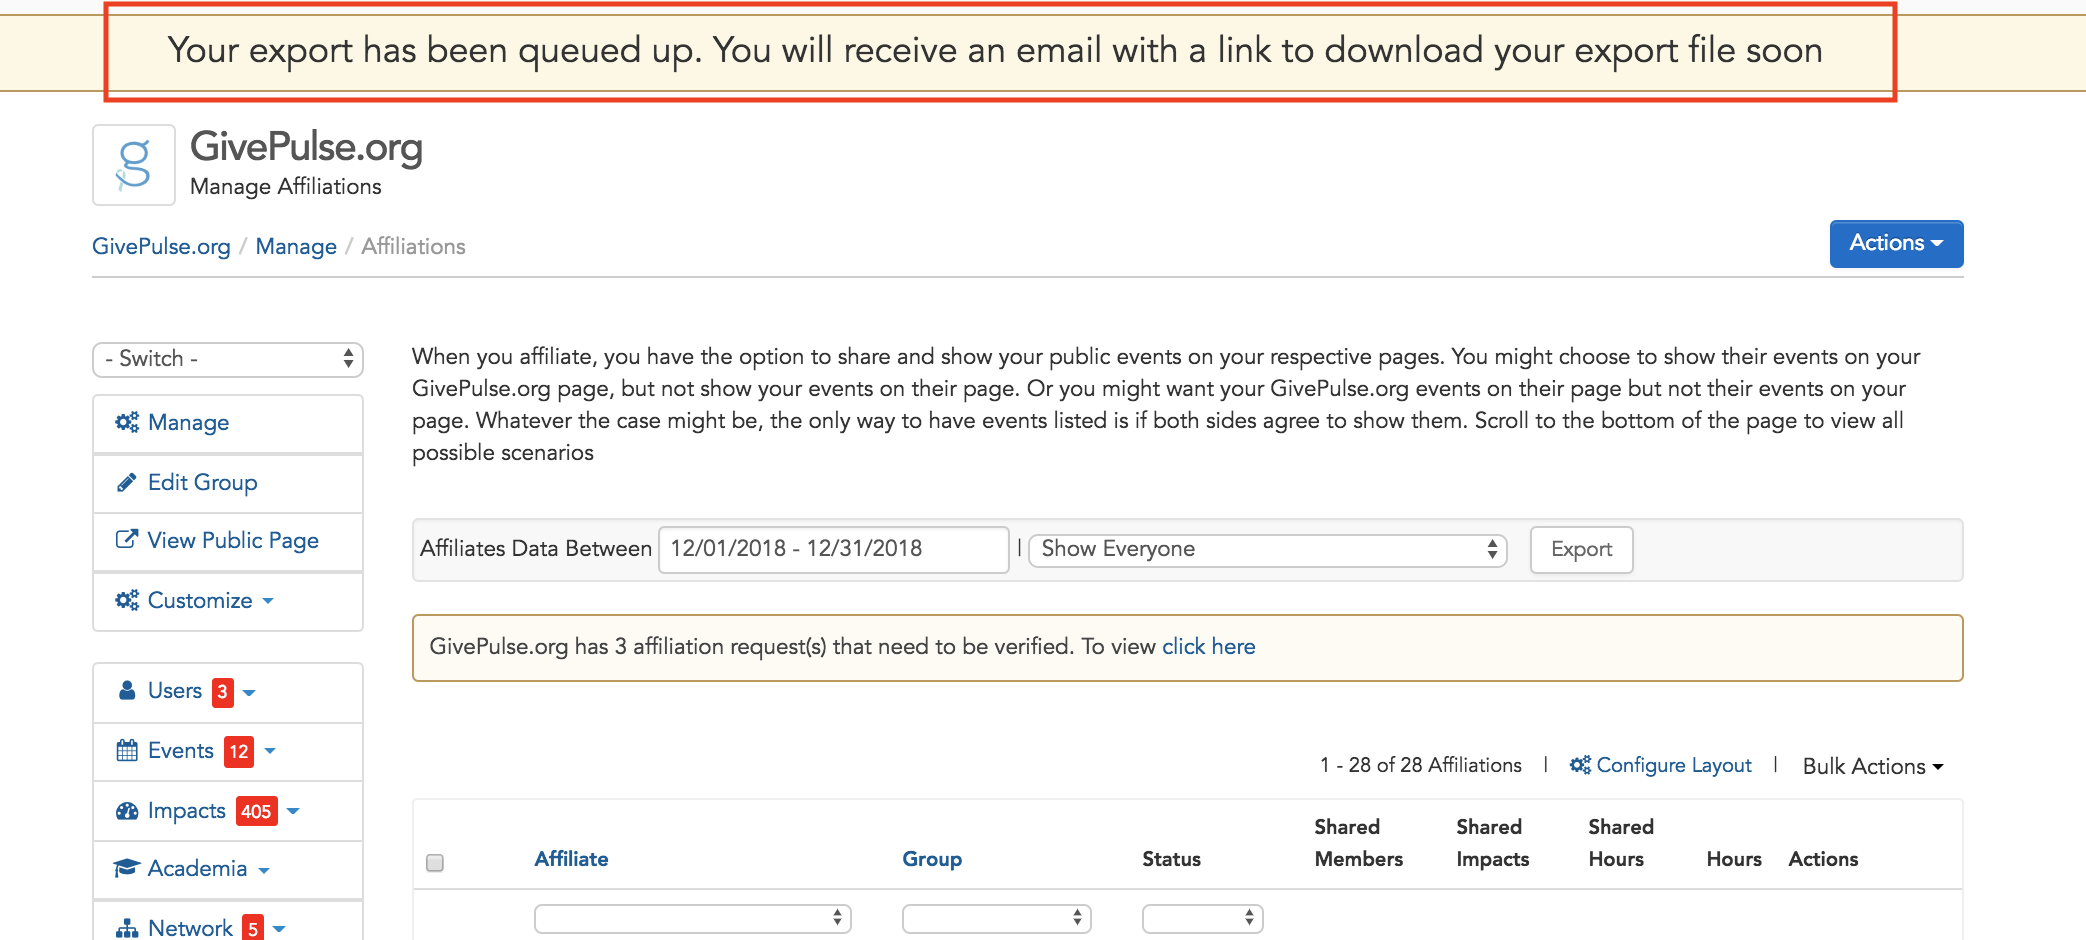Viewport: 2086px width, 940px height.
Task: Click the red 3 badge on Users
Action: pyautogui.click(x=222, y=692)
